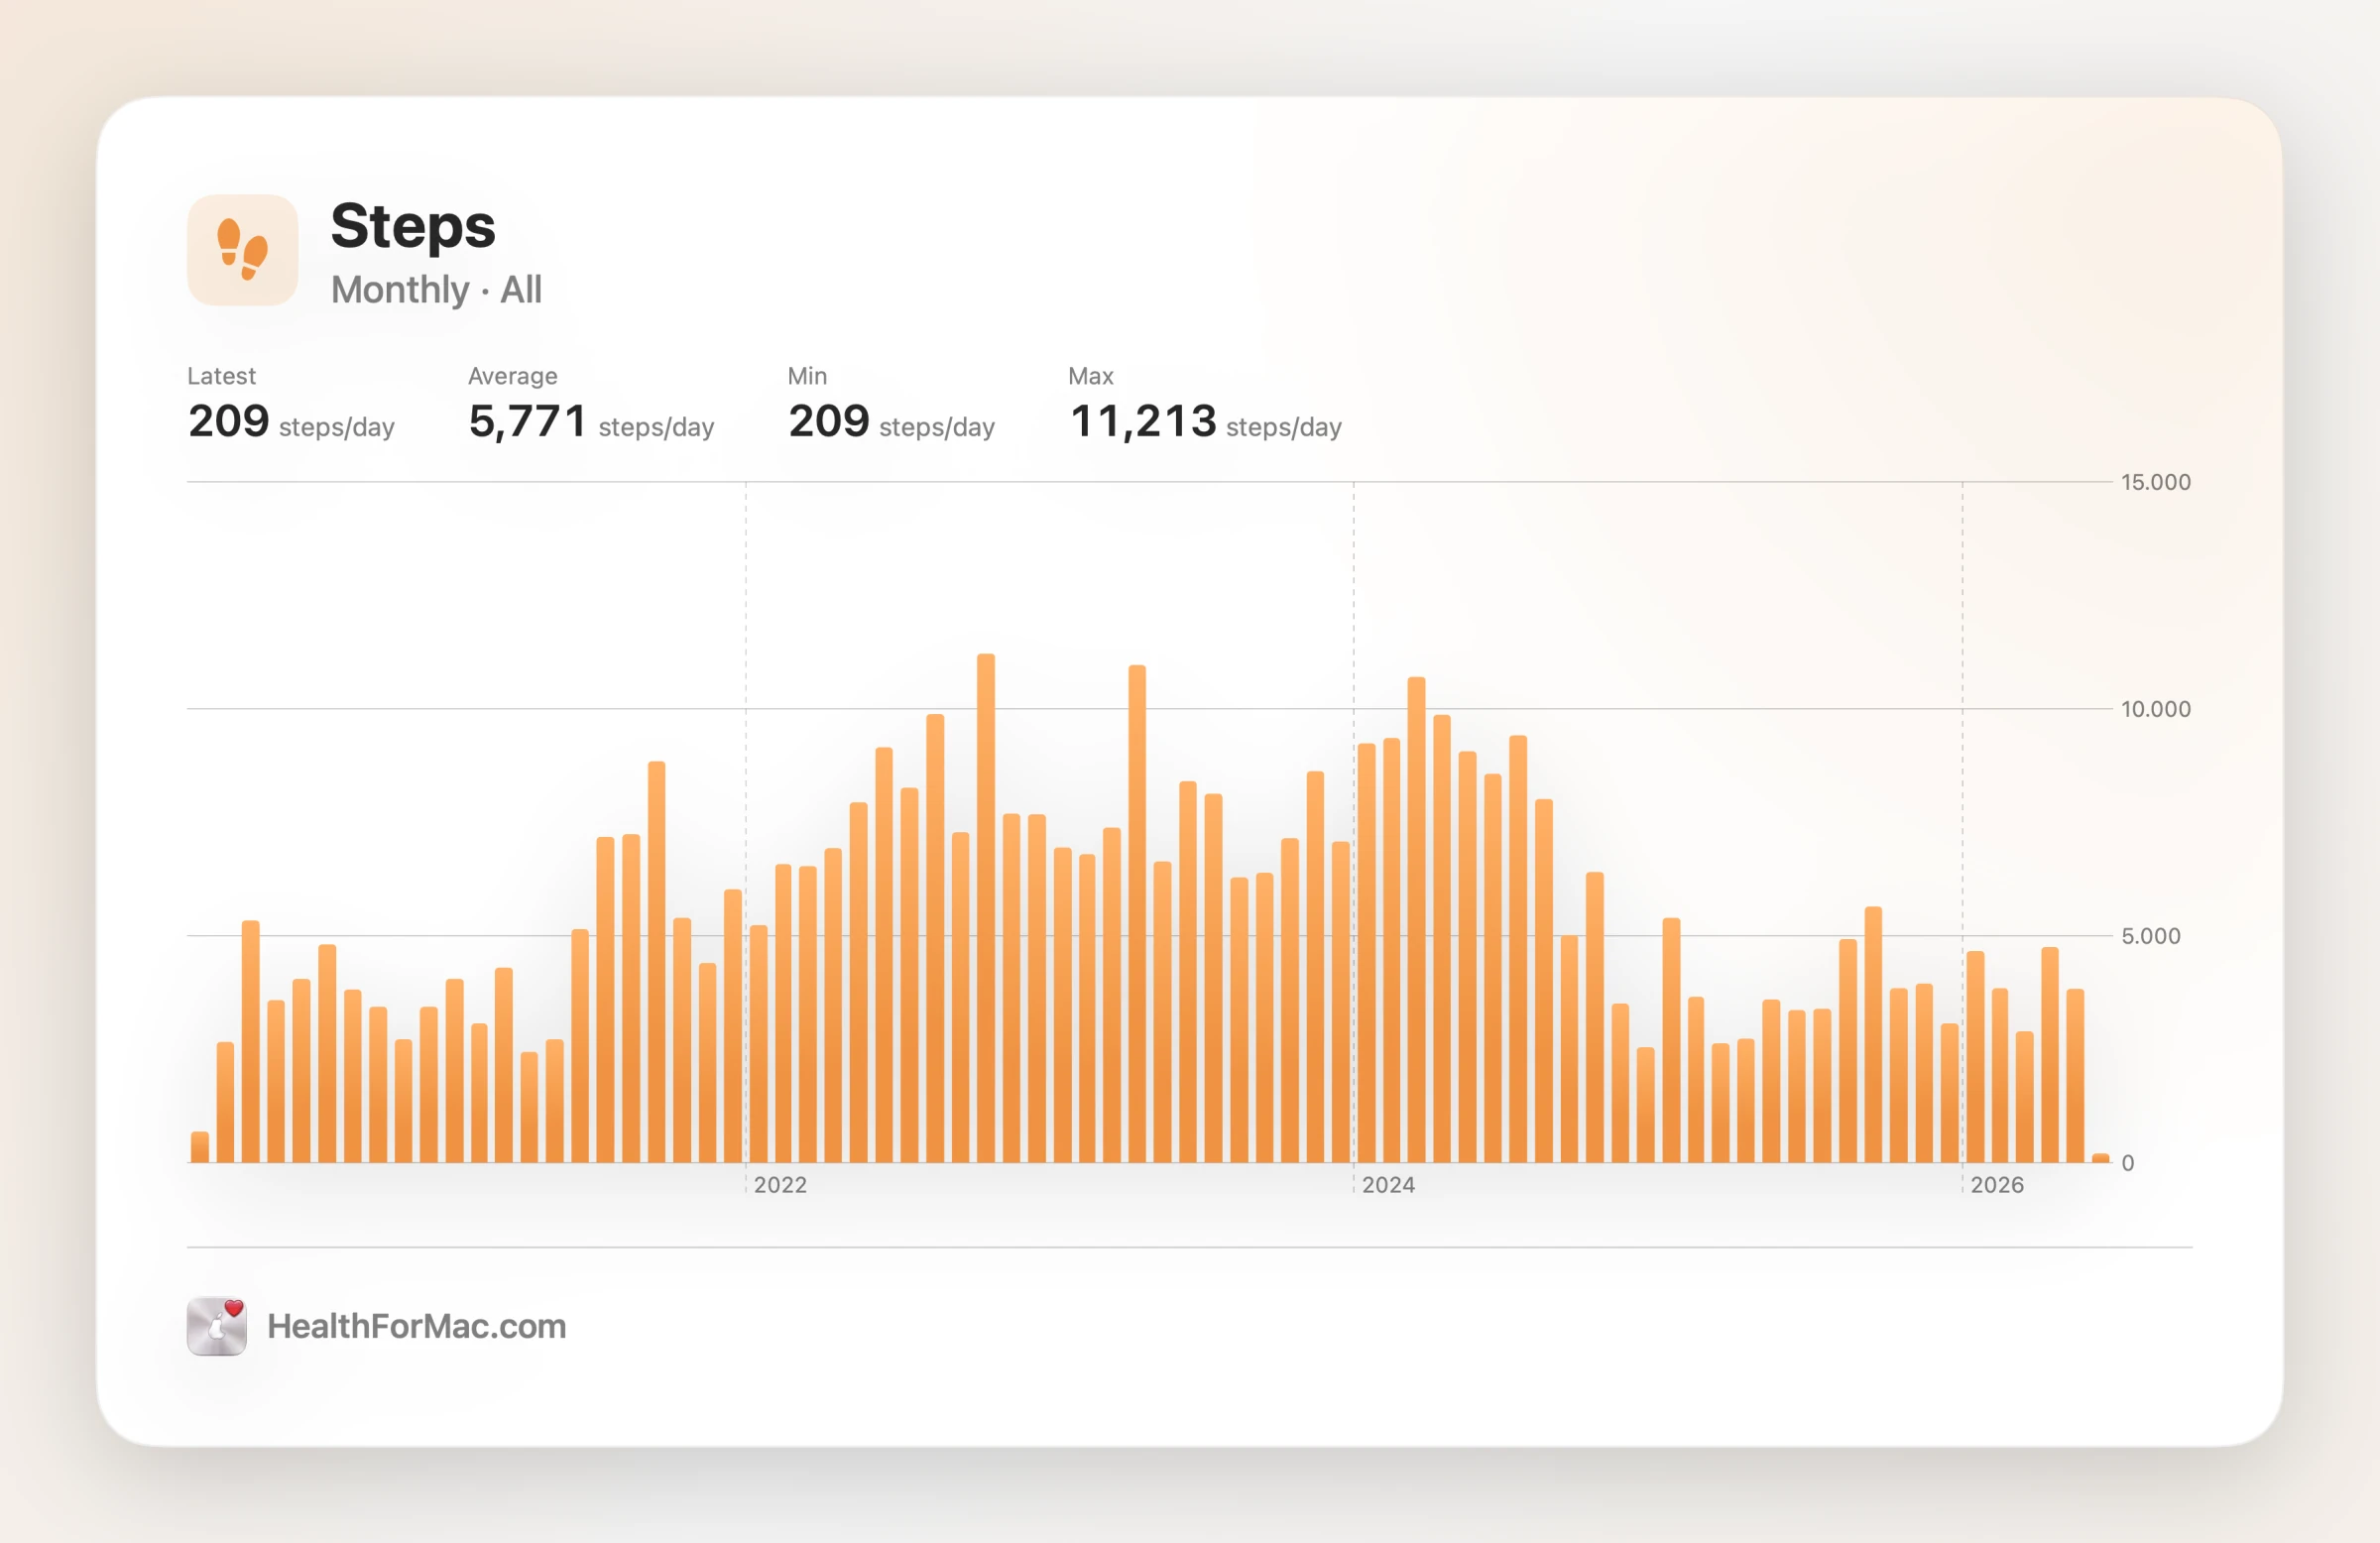Click the 'Monthly · All' subtitle
2380x1543 pixels.
click(436, 290)
